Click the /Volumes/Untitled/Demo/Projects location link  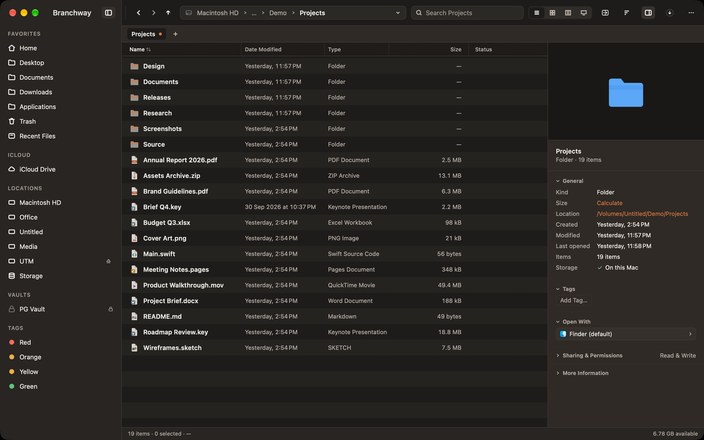pos(642,214)
